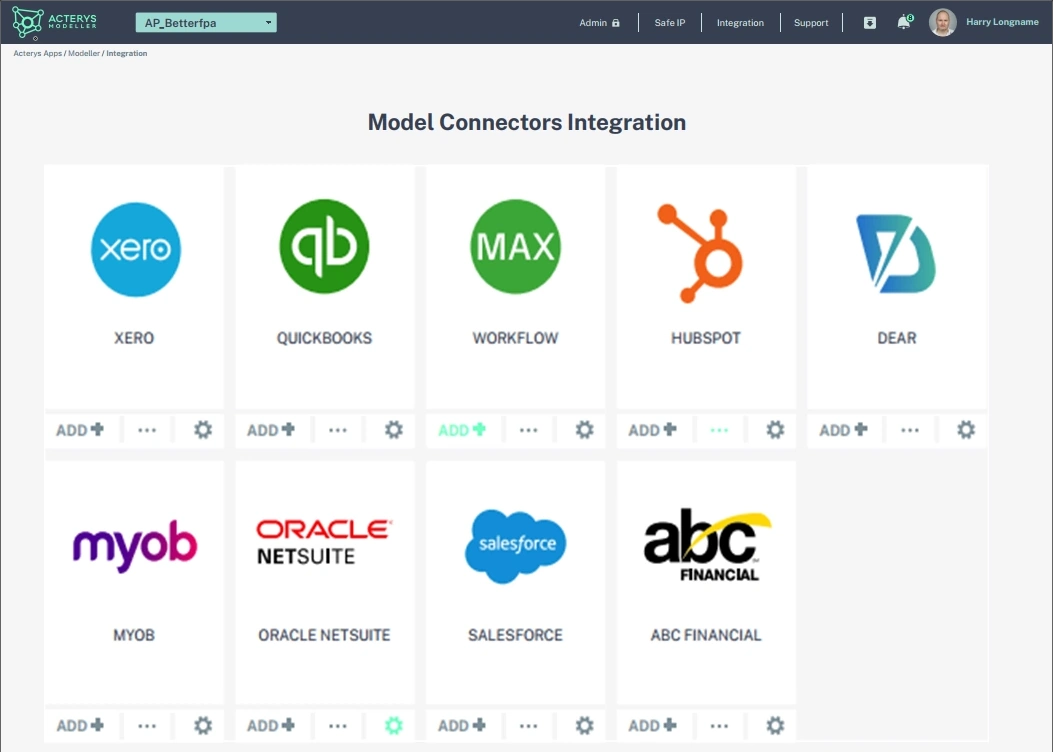The height and width of the screenshot is (752, 1053).
Task: Click the gear icon under Oracle NetSuite
Action: coord(394,726)
